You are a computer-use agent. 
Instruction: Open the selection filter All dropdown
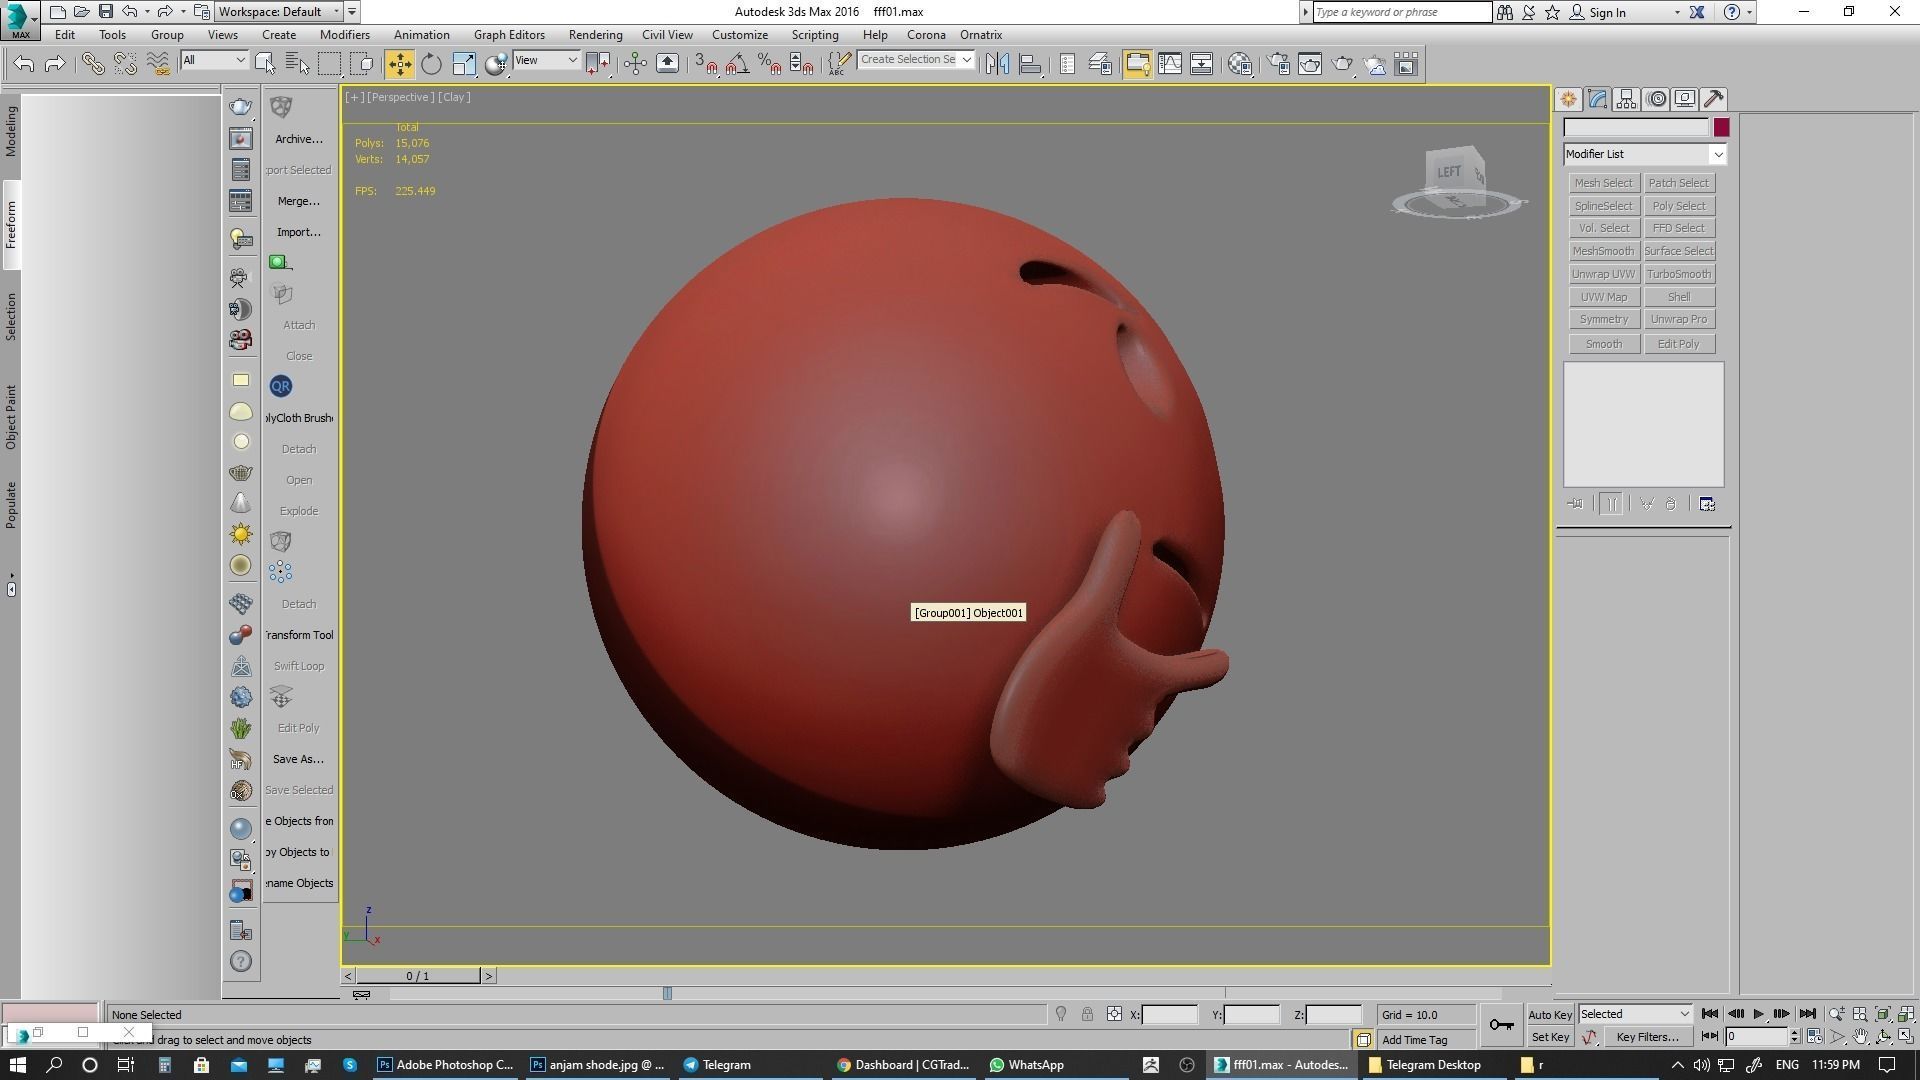coord(214,60)
